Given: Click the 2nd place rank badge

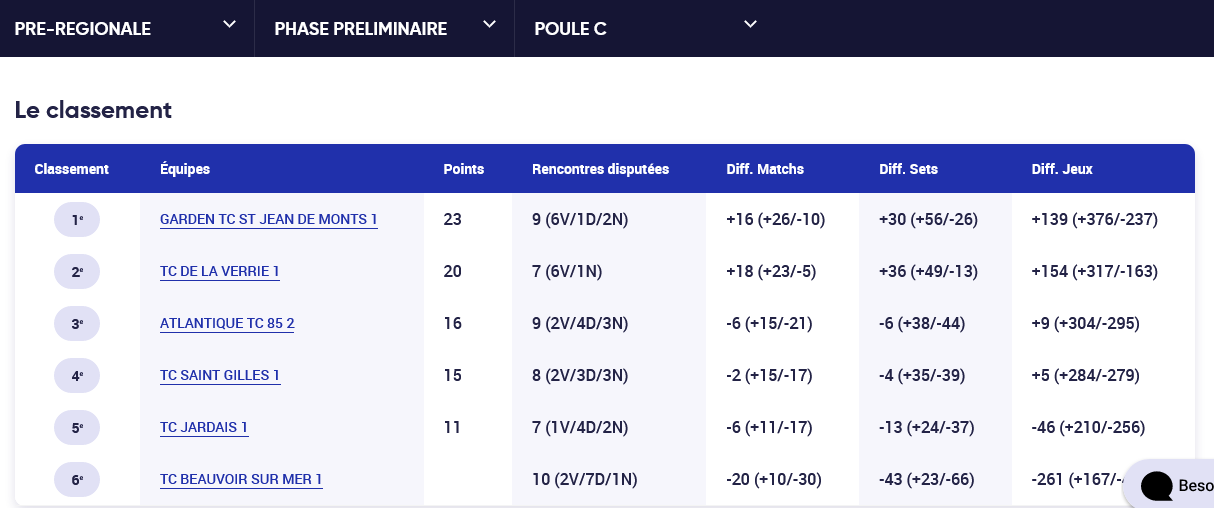Looking at the screenshot, I should point(77,271).
